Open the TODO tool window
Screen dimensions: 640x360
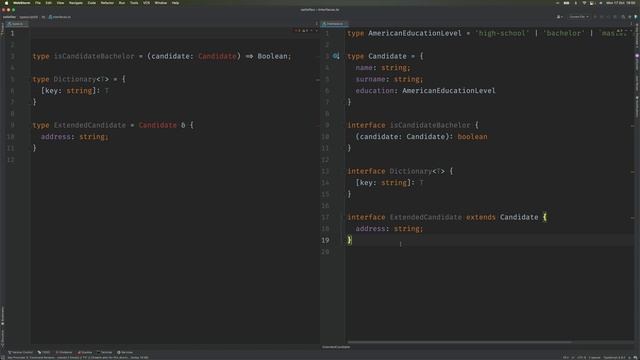coord(44,352)
